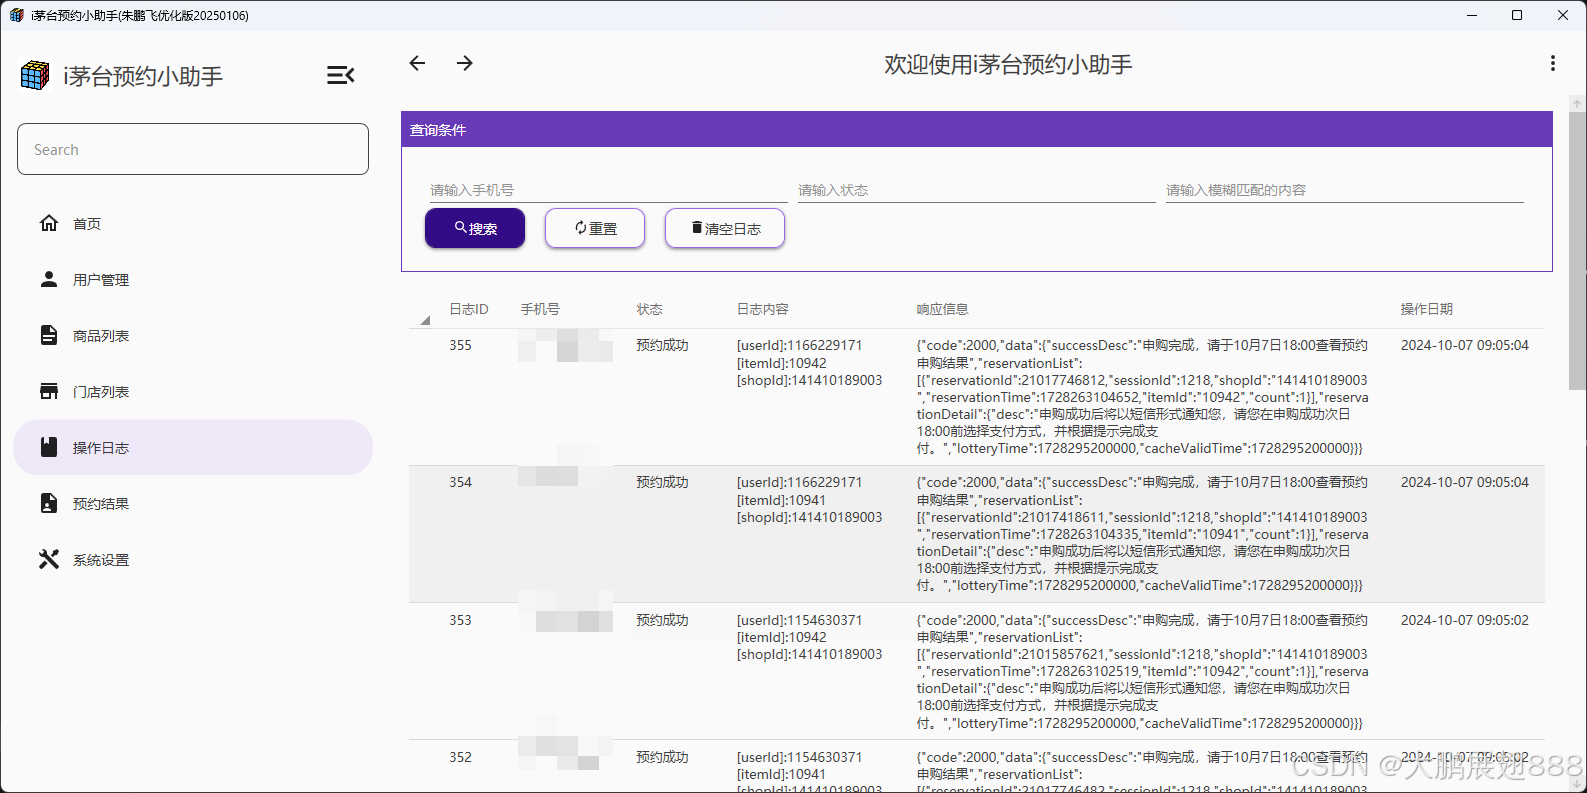Click the 重置 button
This screenshot has height=793, width=1587.
(595, 228)
